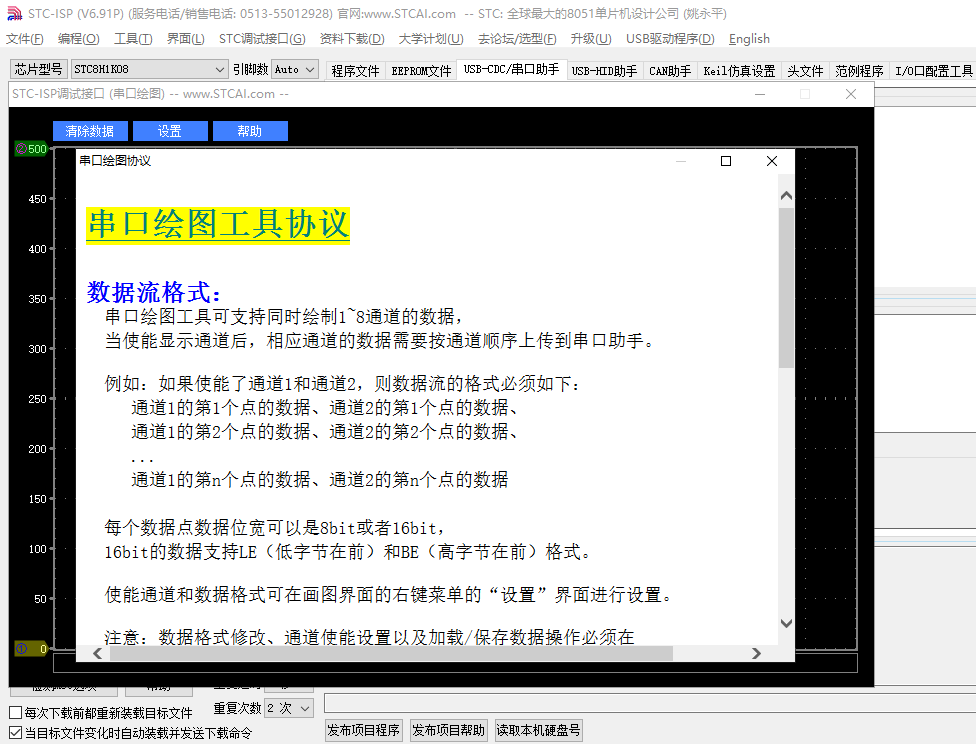The width and height of the screenshot is (976, 744).
Task: Click the 100 Y-axis label
Action: (37, 549)
